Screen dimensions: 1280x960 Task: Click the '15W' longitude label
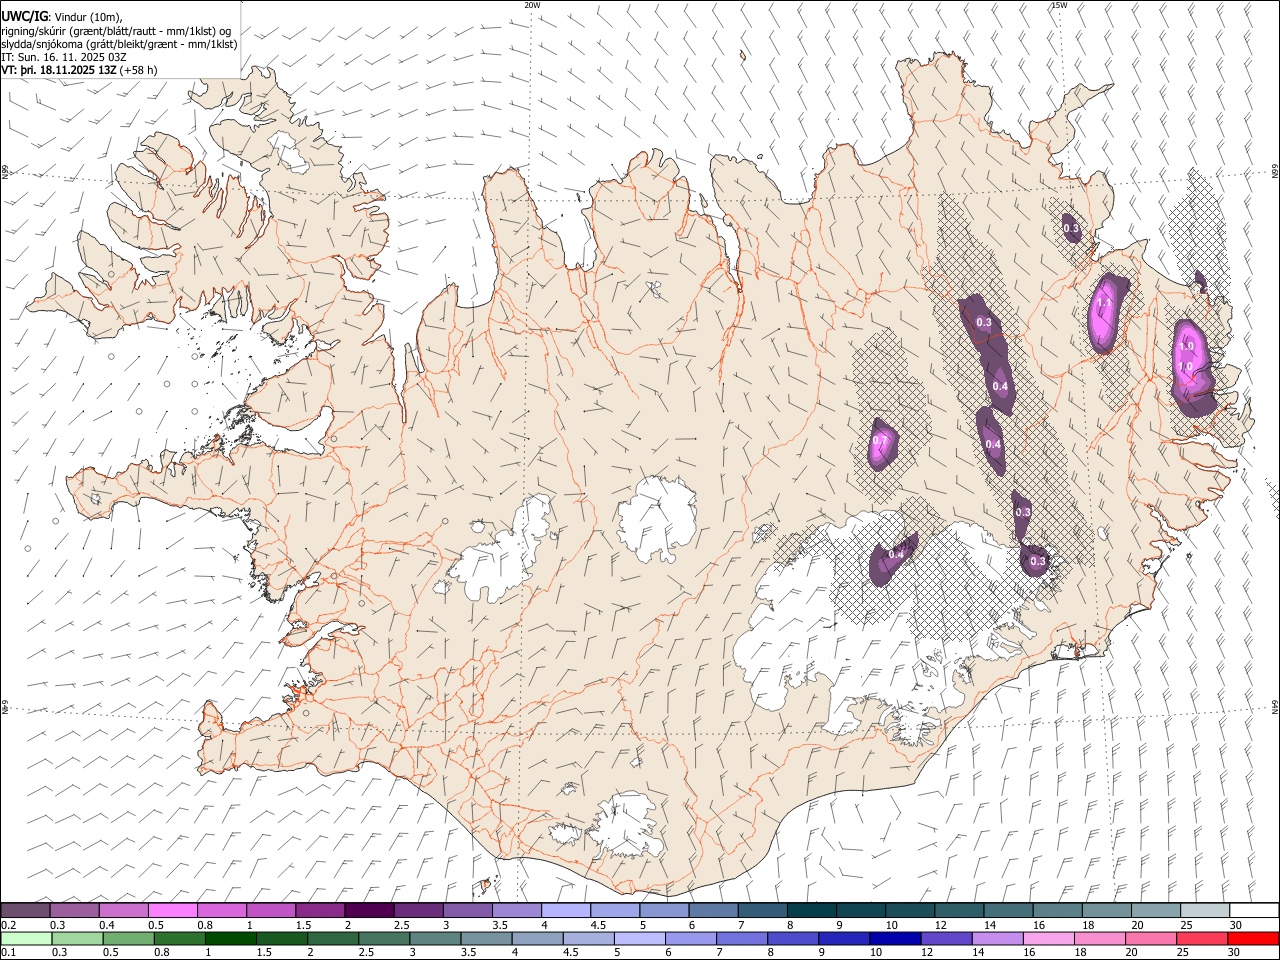[x=1059, y=5]
